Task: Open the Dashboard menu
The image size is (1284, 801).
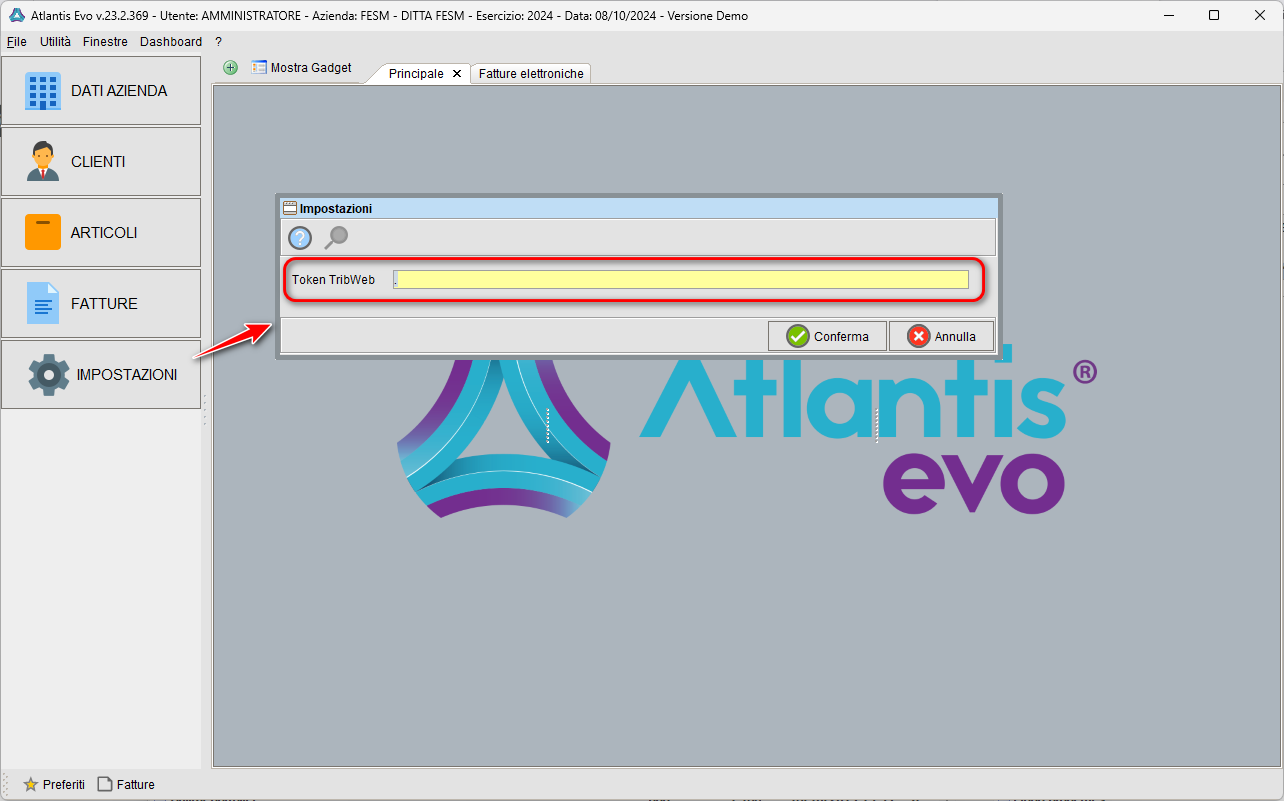Action: [171, 41]
